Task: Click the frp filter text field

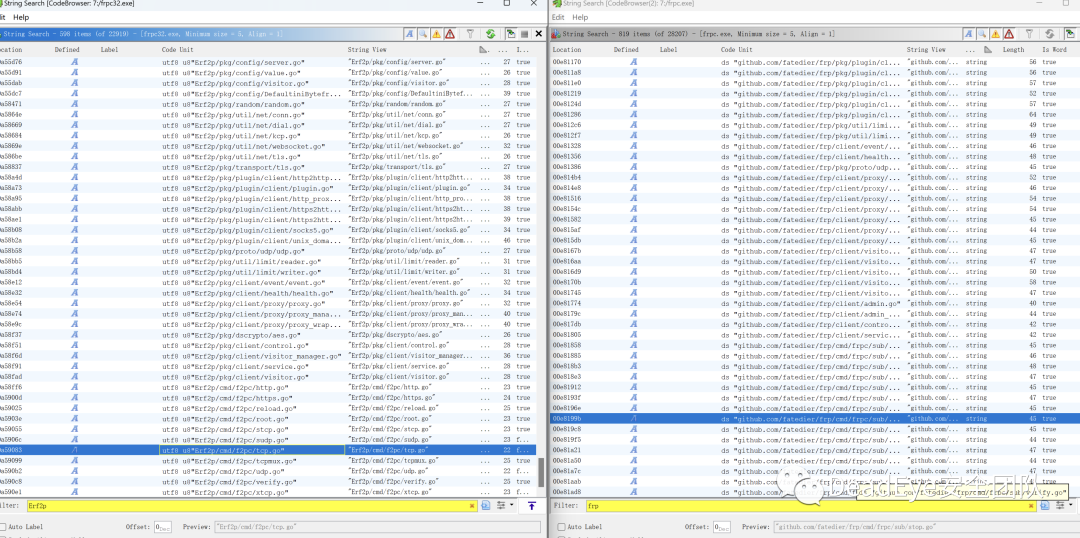Action: pos(811,506)
